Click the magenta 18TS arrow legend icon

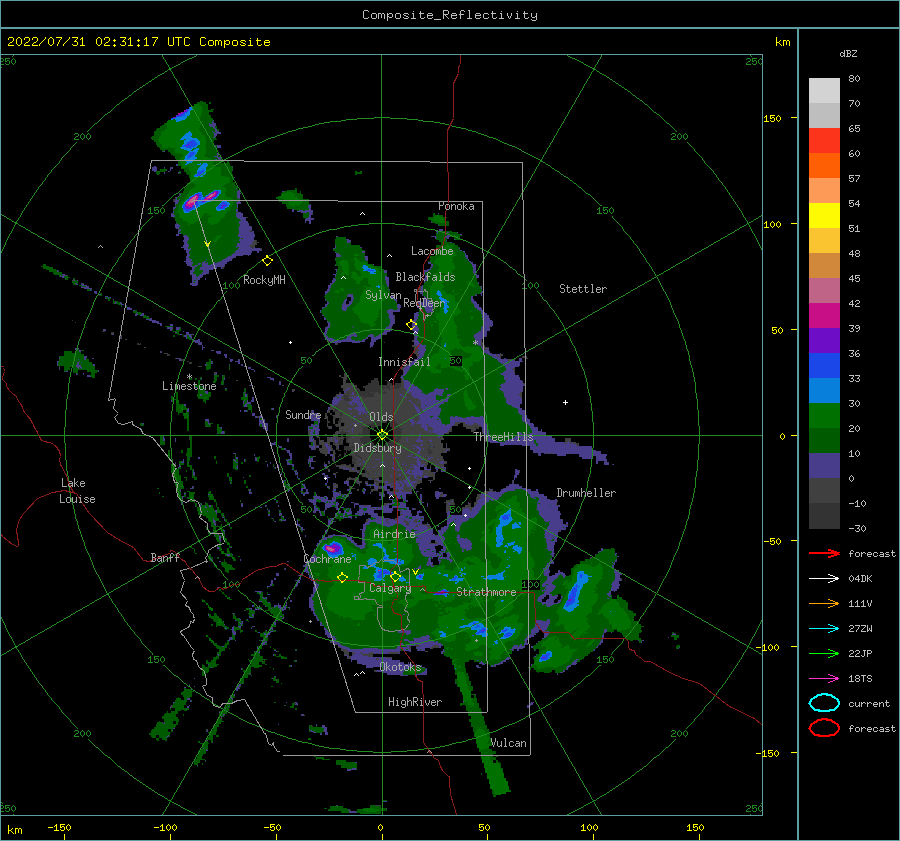point(824,679)
